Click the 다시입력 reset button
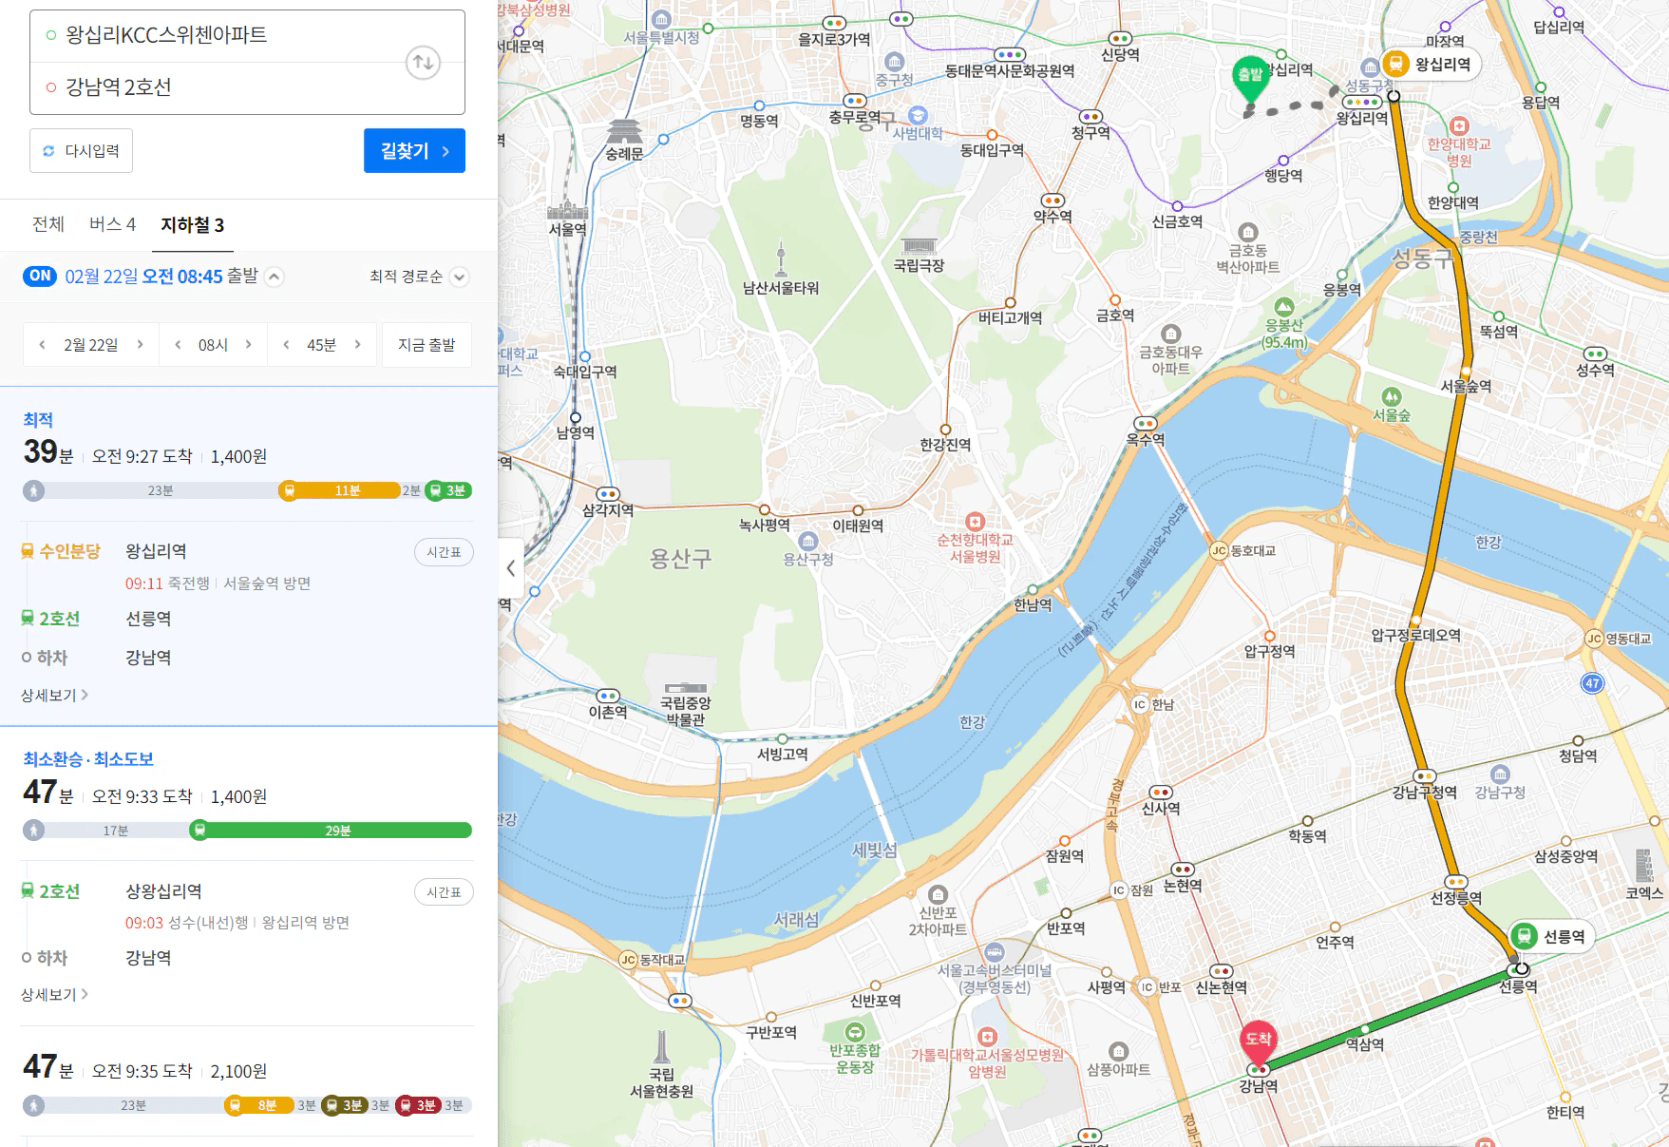The image size is (1669, 1147). click(x=81, y=151)
